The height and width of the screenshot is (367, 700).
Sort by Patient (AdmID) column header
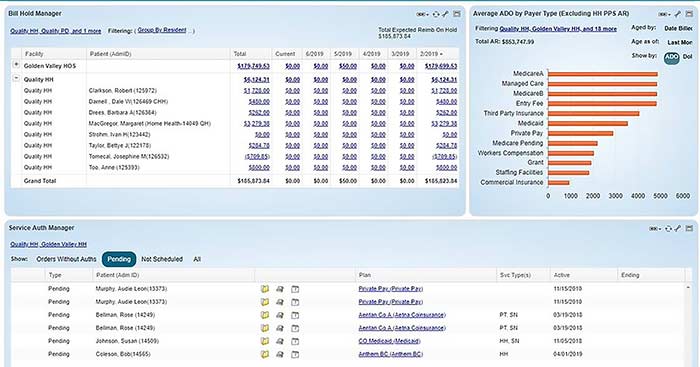(x=158, y=54)
